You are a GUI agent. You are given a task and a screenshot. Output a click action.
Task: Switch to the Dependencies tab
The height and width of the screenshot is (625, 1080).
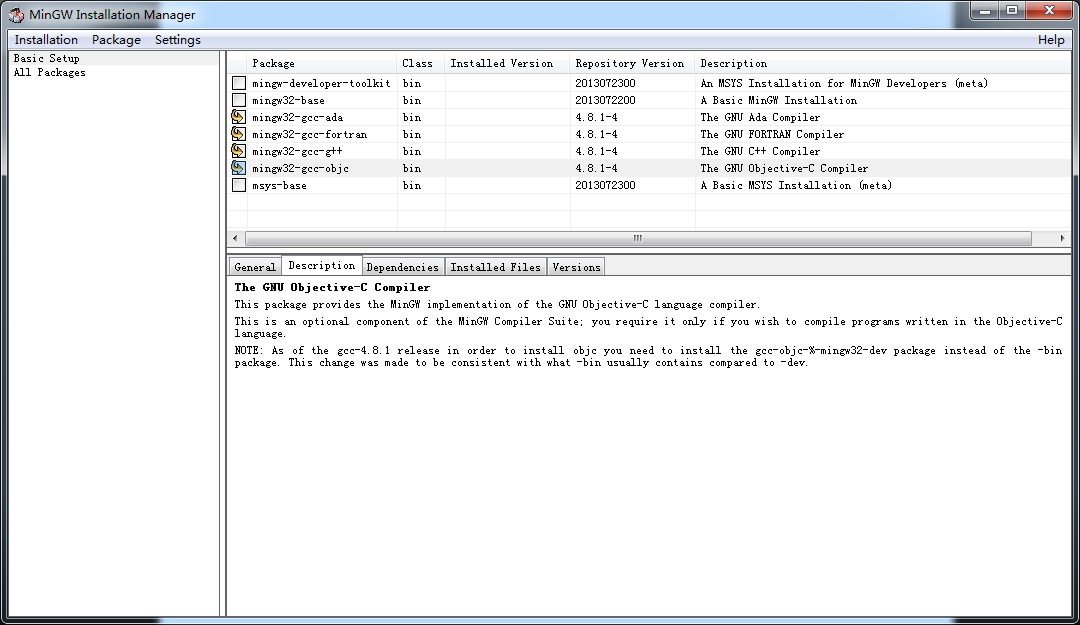tap(403, 267)
